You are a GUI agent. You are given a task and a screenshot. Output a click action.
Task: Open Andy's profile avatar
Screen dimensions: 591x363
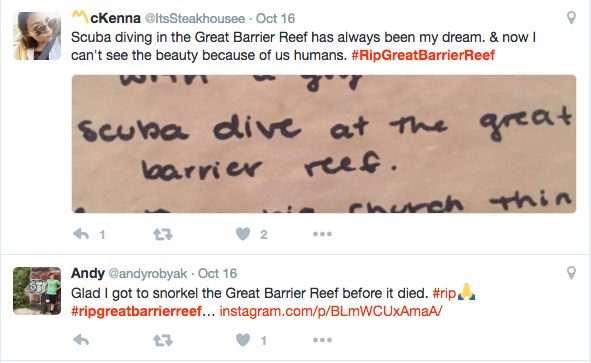click(37, 291)
